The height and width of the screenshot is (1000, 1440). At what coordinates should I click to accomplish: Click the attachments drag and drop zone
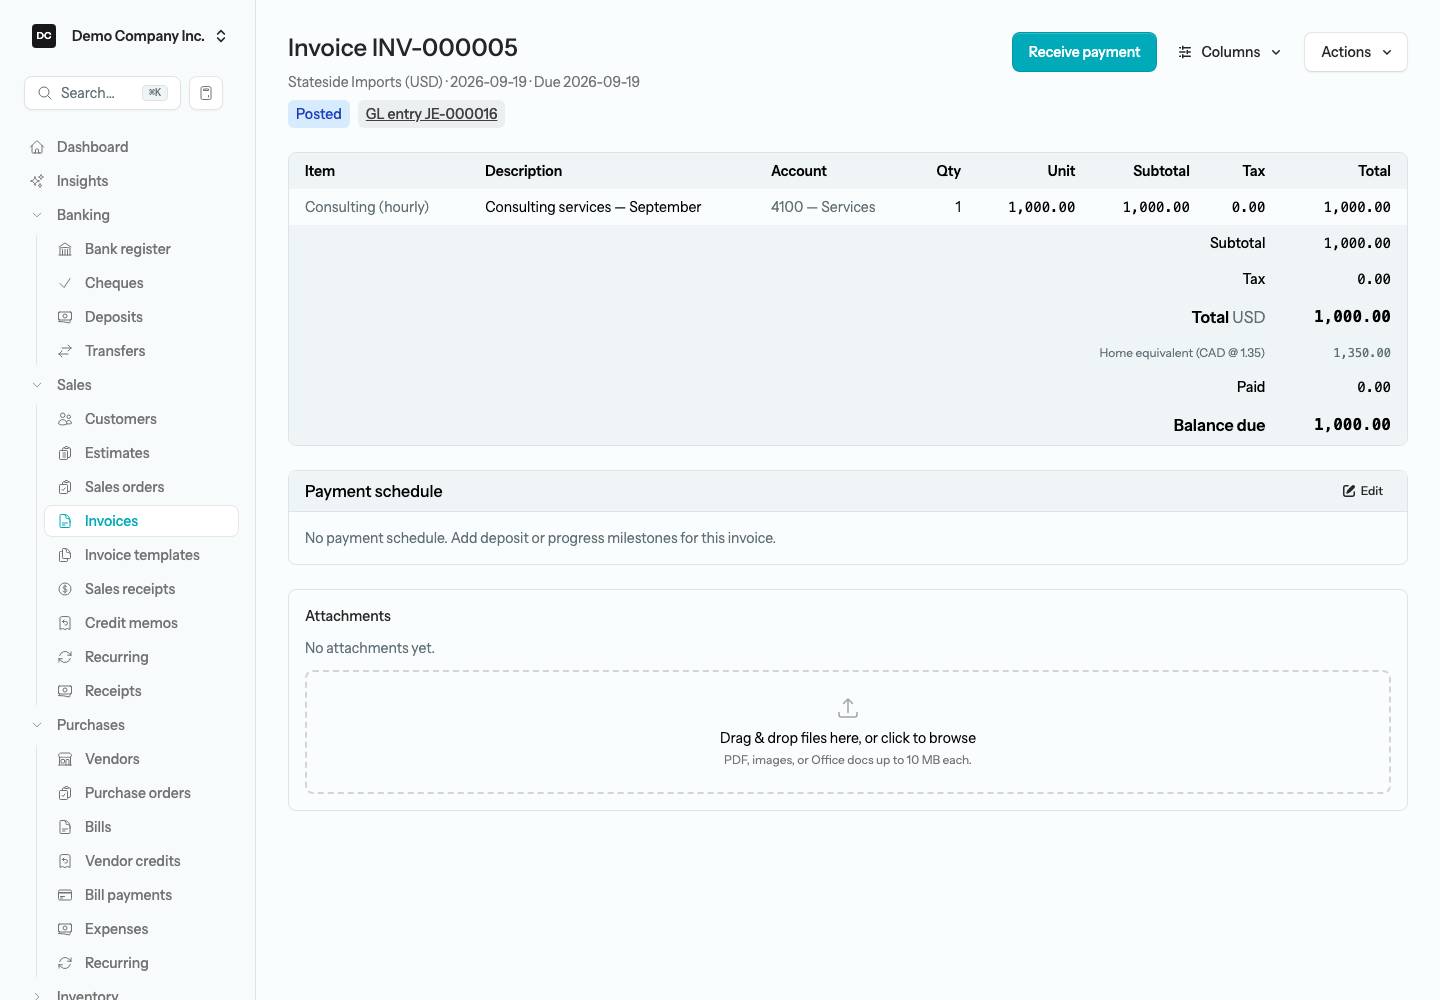point(848,732)
